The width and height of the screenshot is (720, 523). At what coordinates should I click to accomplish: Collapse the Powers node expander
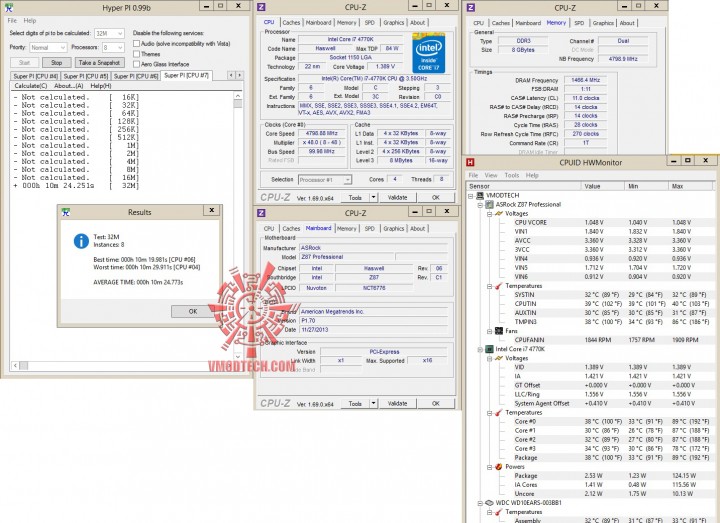489,467
